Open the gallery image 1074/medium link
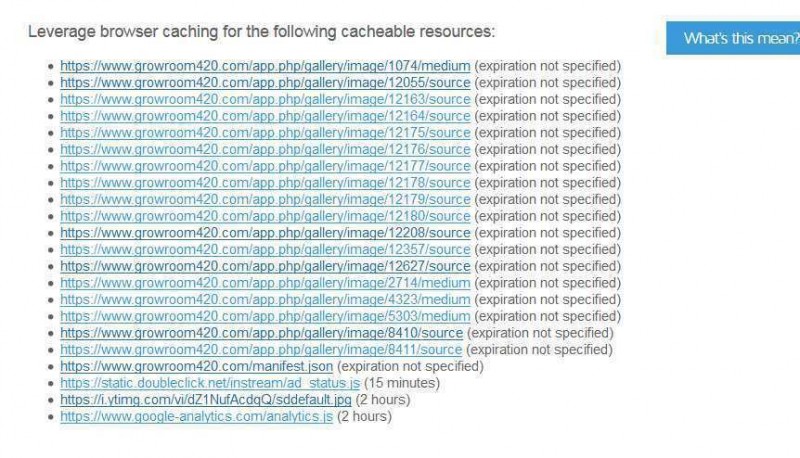 [265, 66]
